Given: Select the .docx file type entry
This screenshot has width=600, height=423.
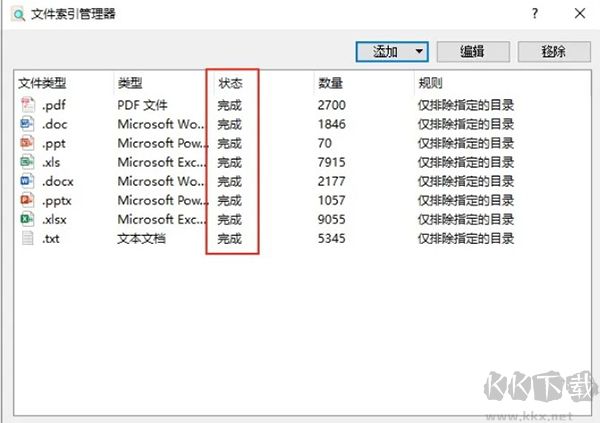Looking at the screenshot, I should click(58, 181).
